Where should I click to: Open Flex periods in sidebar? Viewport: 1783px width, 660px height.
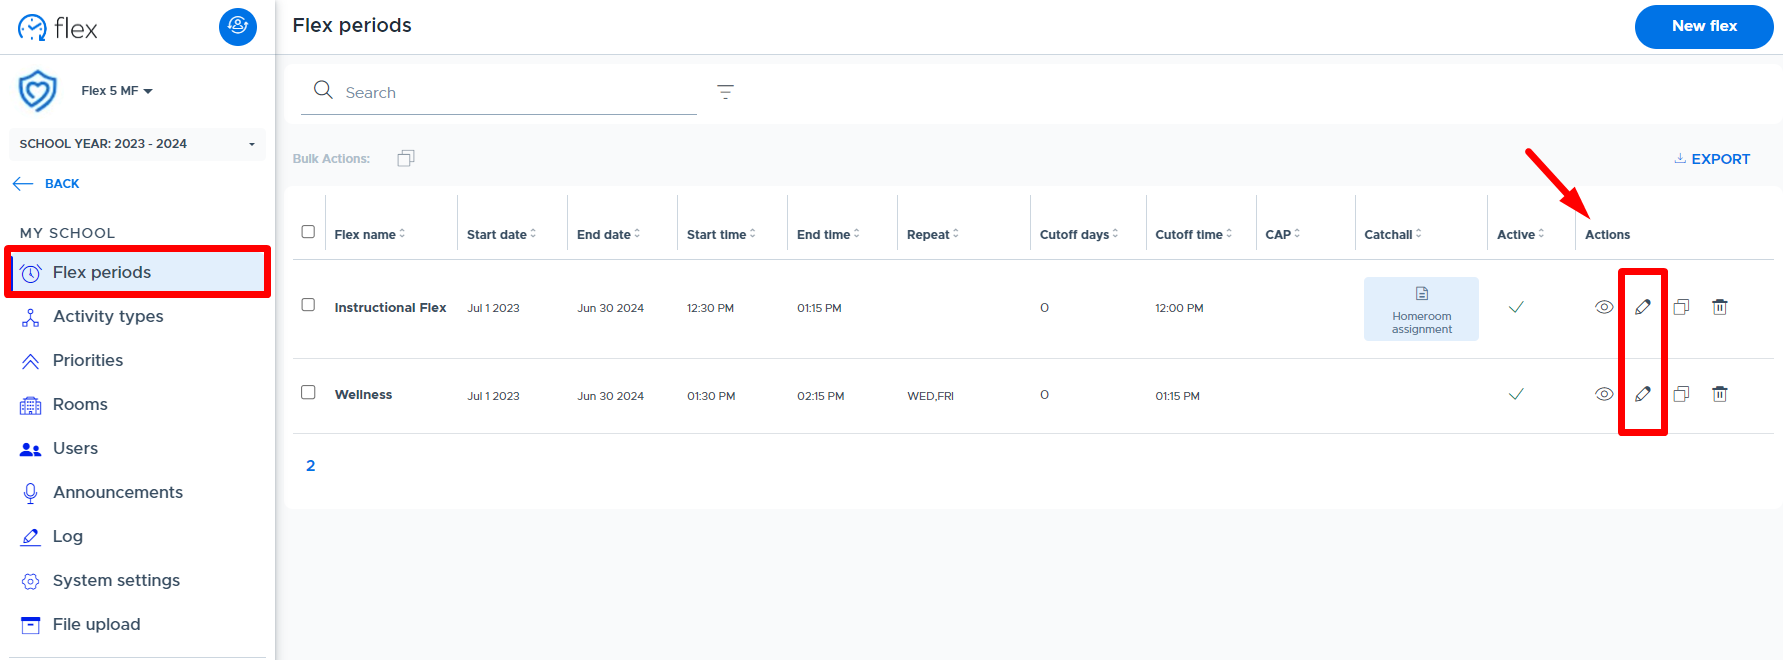[138, 272]
